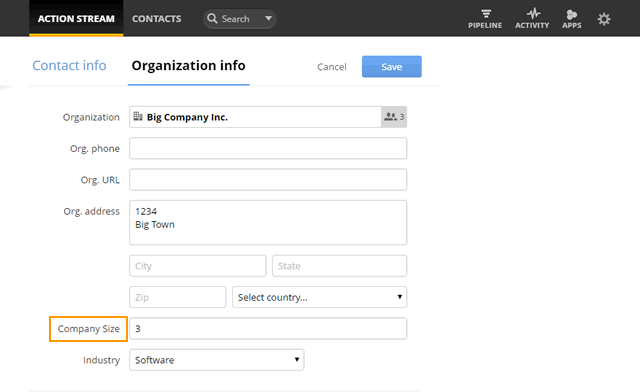Switch to Action Stream tab

(76, 18)
